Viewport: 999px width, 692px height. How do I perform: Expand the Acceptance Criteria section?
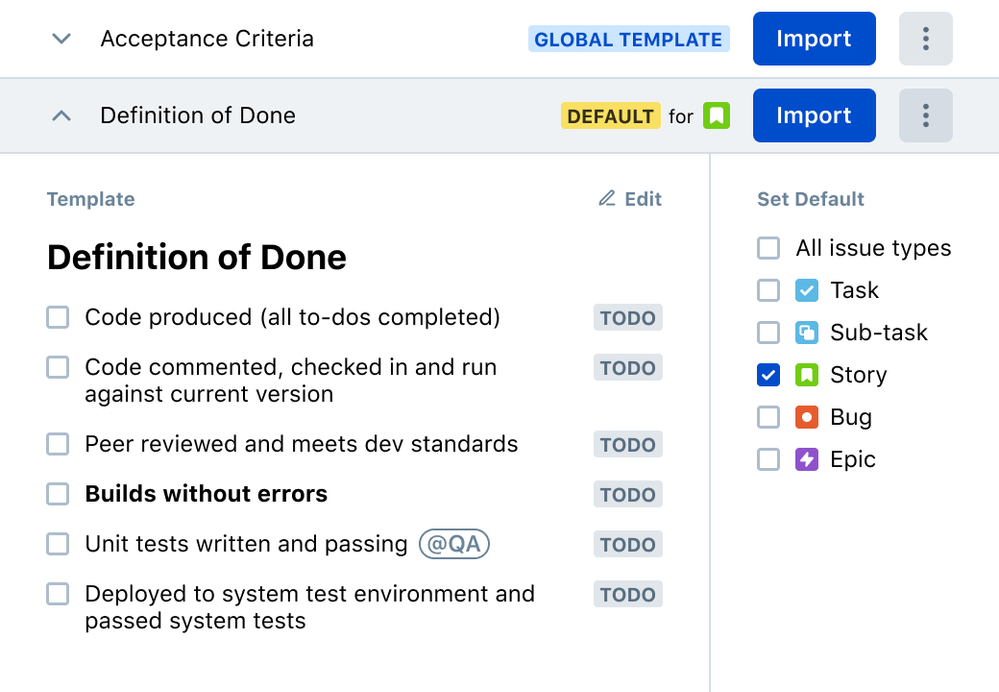coord(61,38)
